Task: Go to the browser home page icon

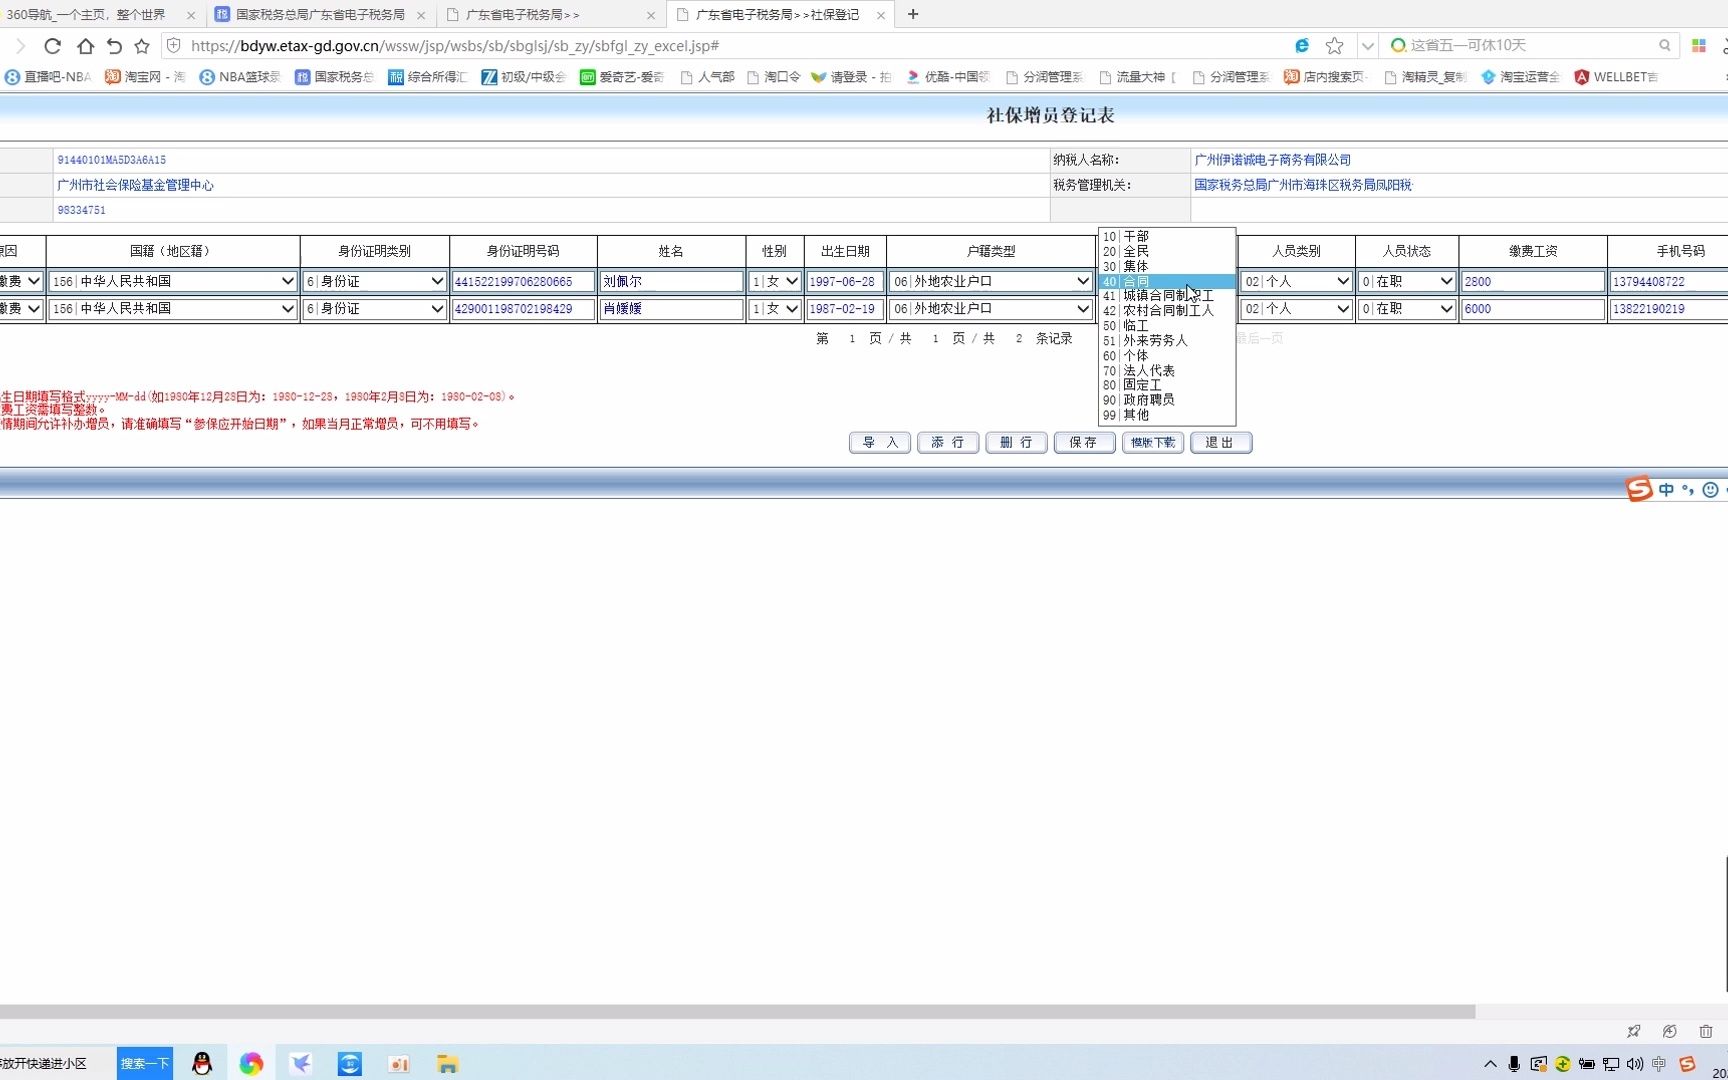Action: (x=85, y=46)
